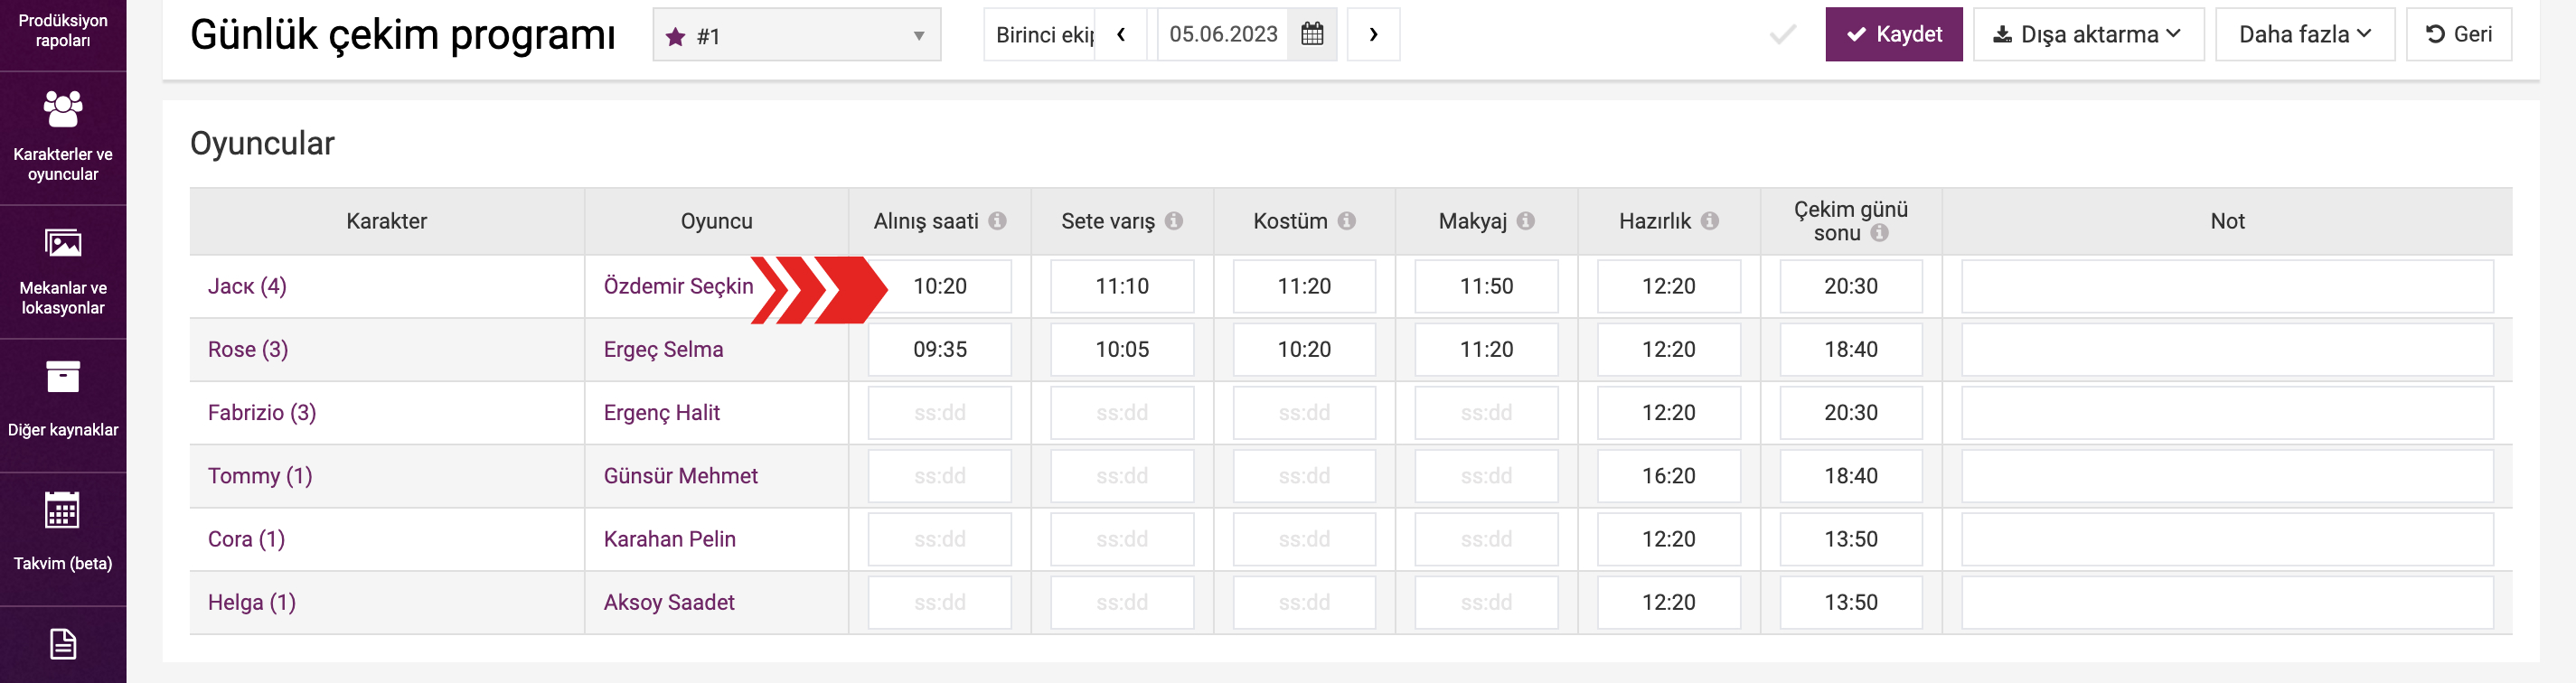Open Takvim (beta) in sidebar
This screenshot has width=2576, height=683.
tap(63, 532)
